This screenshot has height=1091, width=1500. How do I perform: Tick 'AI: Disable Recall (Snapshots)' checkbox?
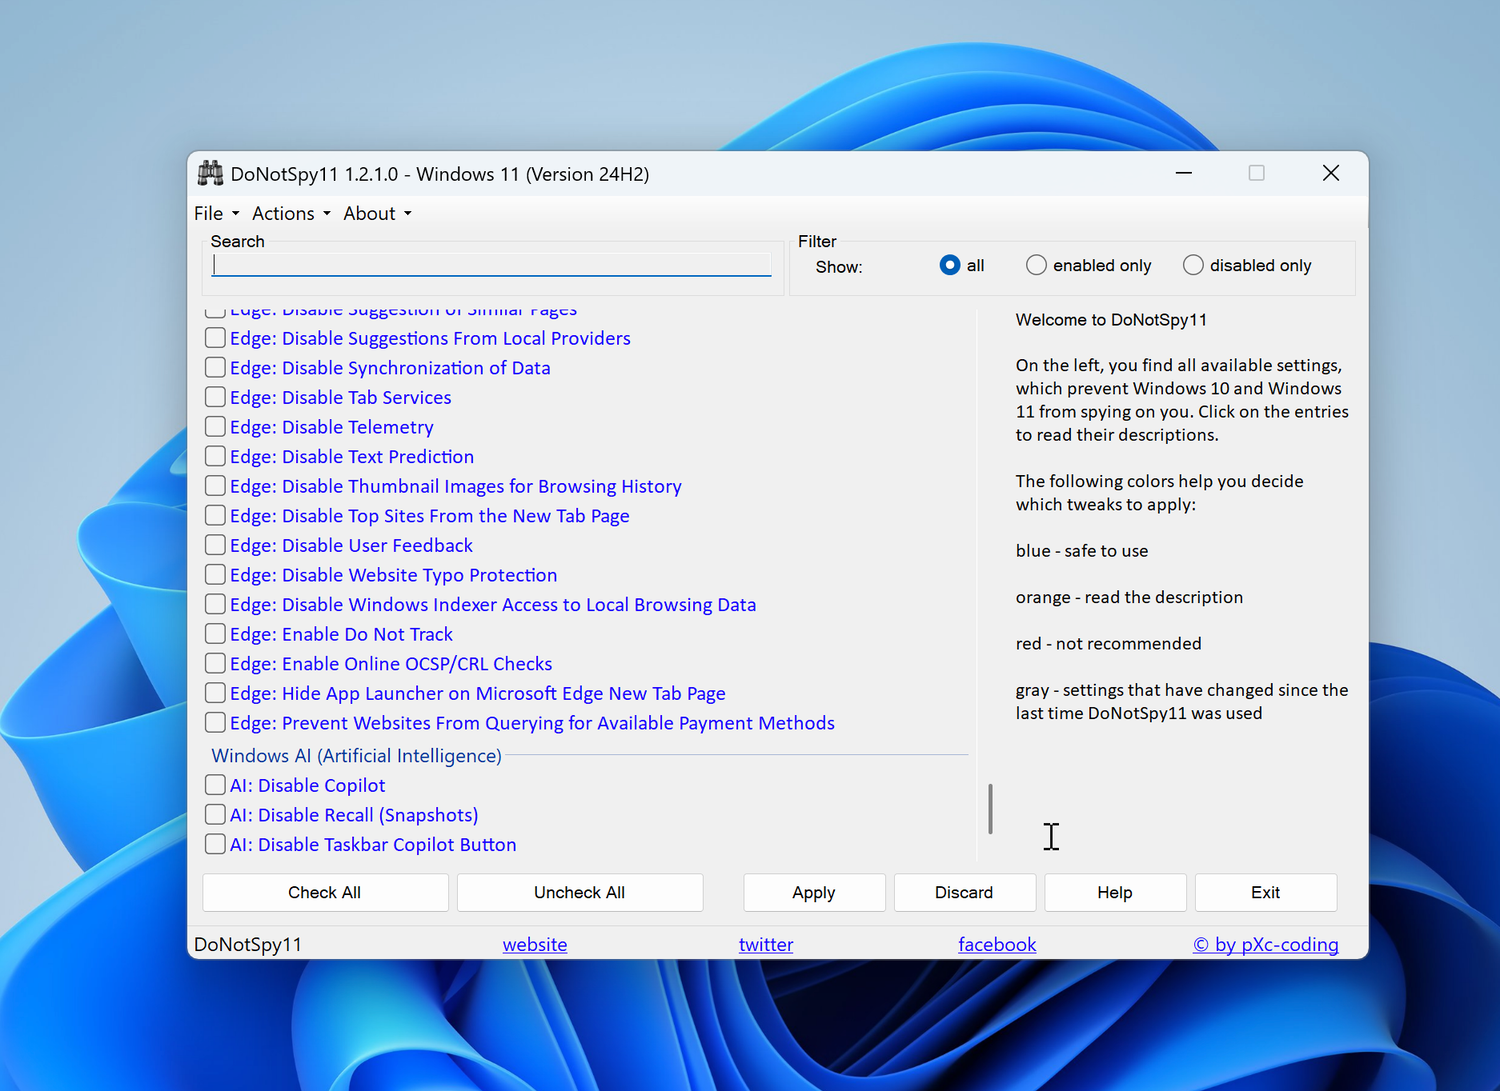pyautogui.click(x=215, y=815)
